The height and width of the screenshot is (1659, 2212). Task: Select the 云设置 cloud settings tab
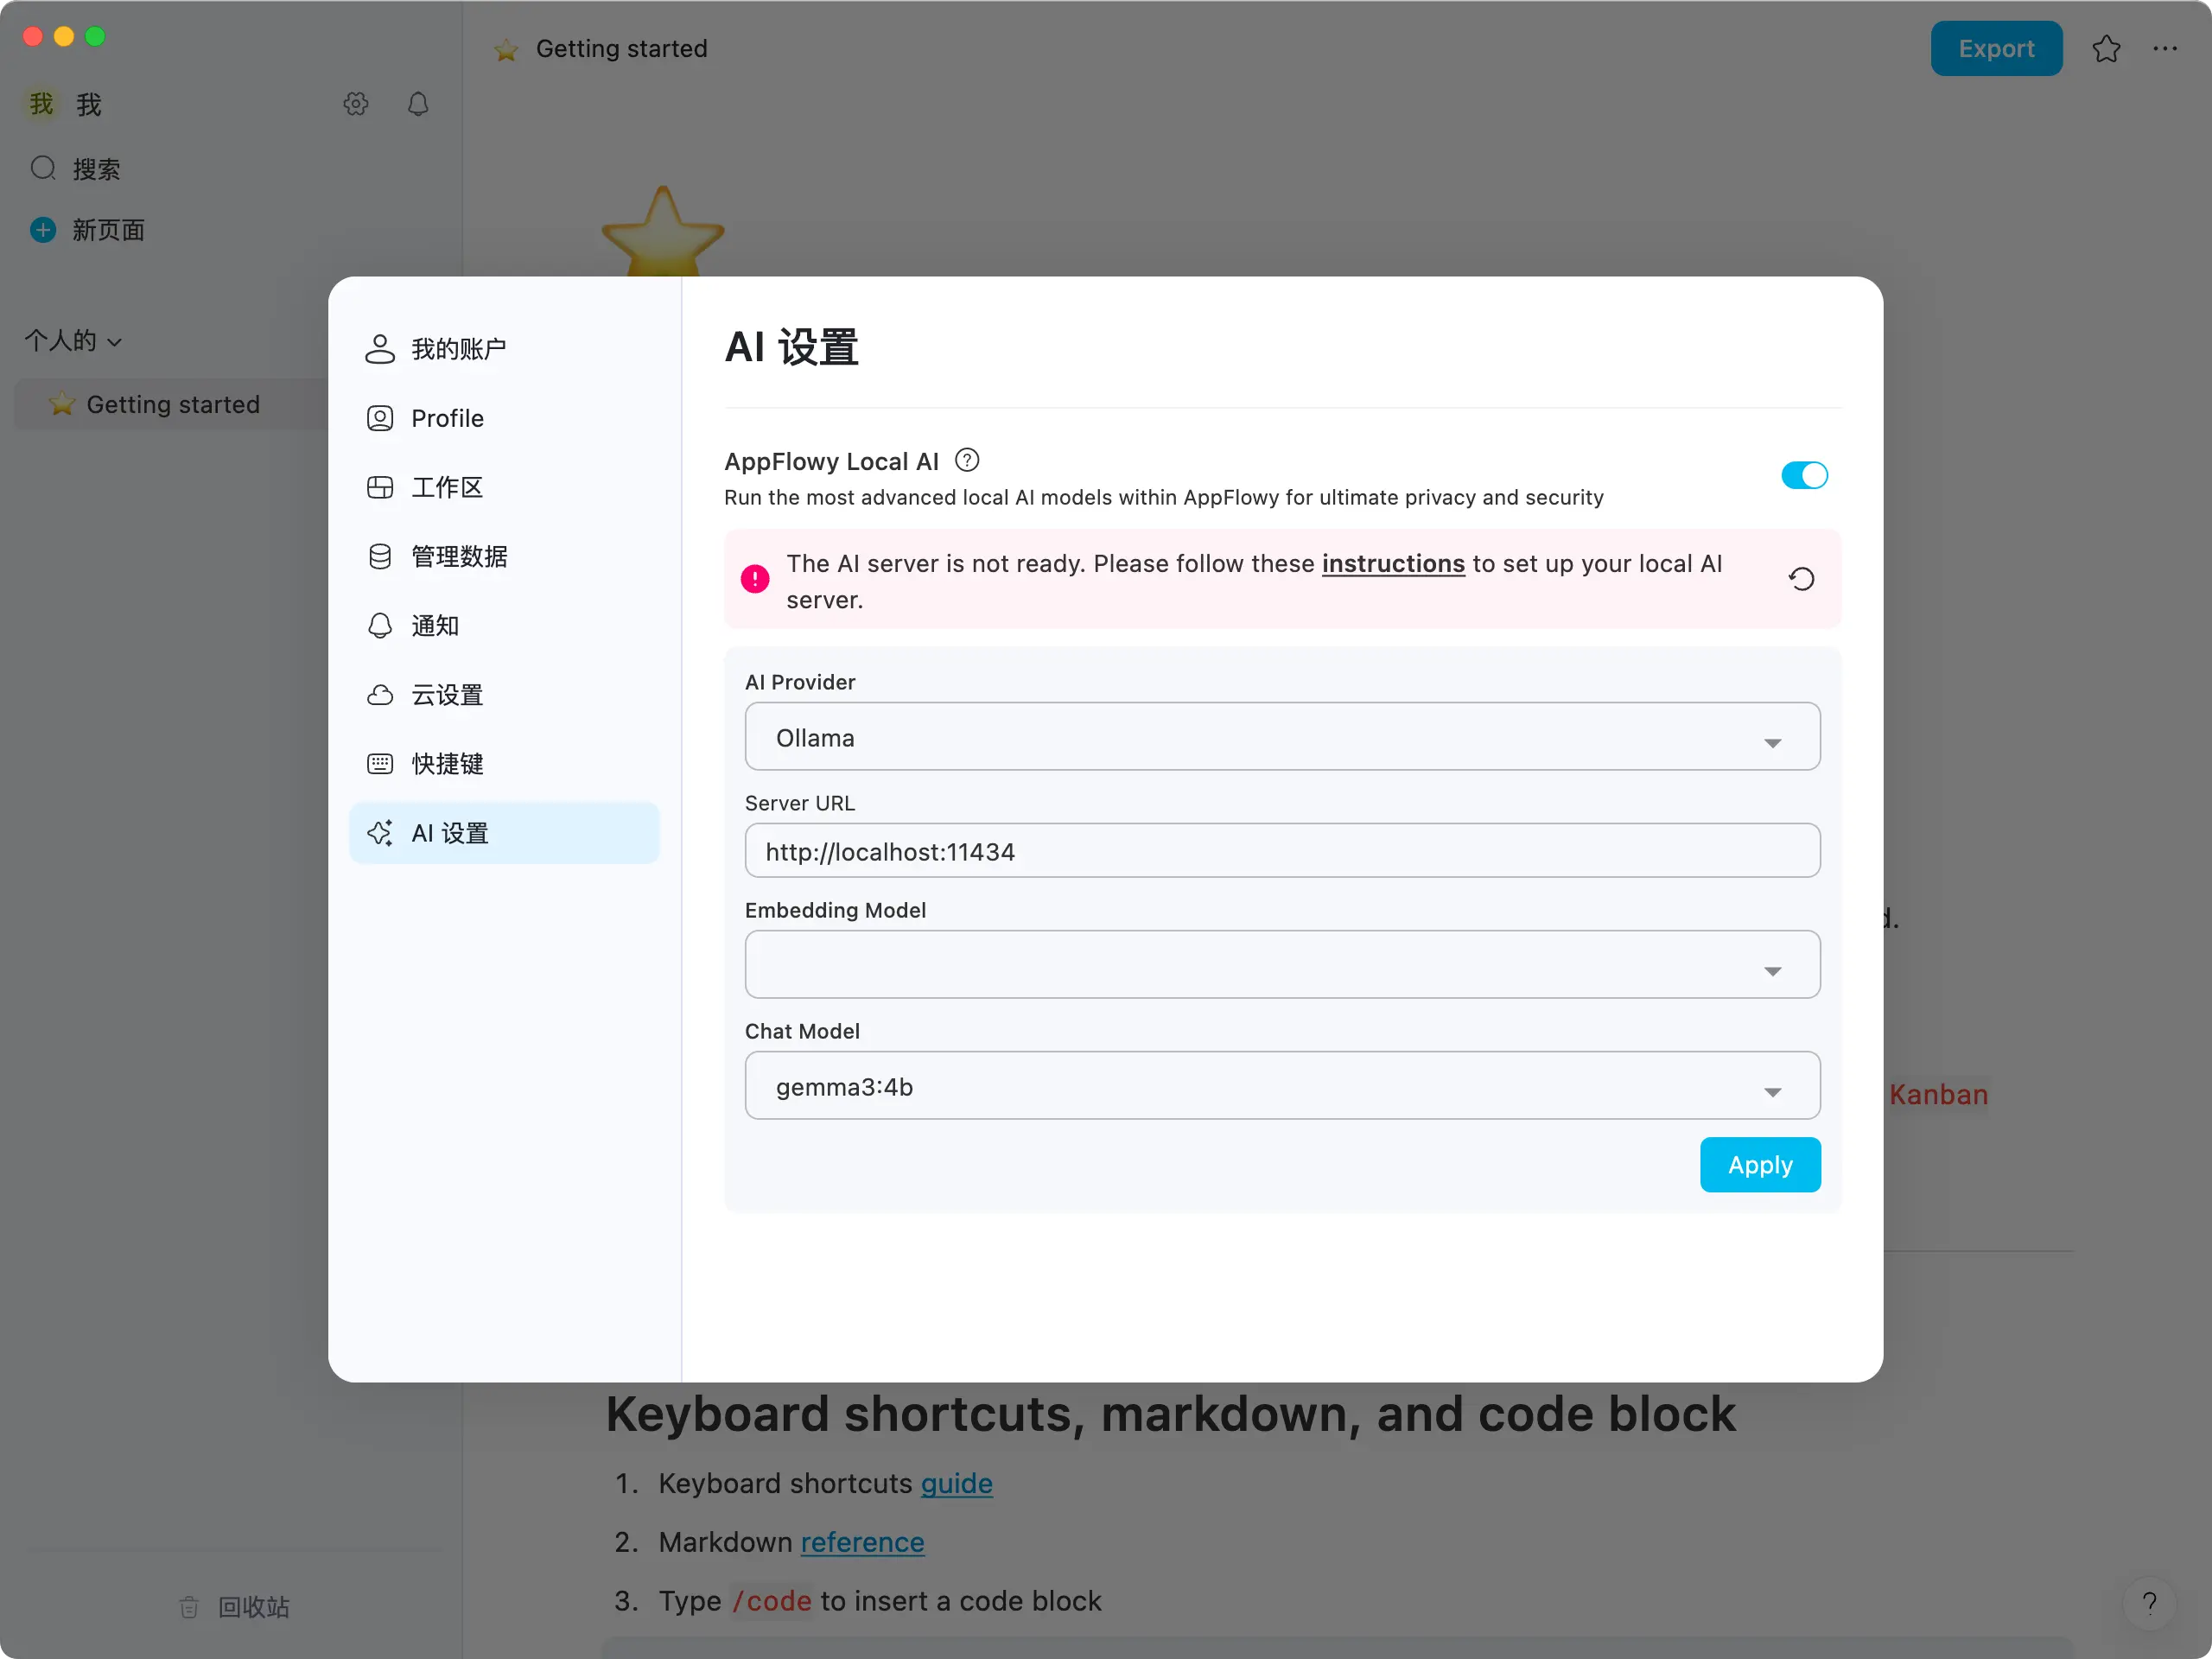click(447, 695)
